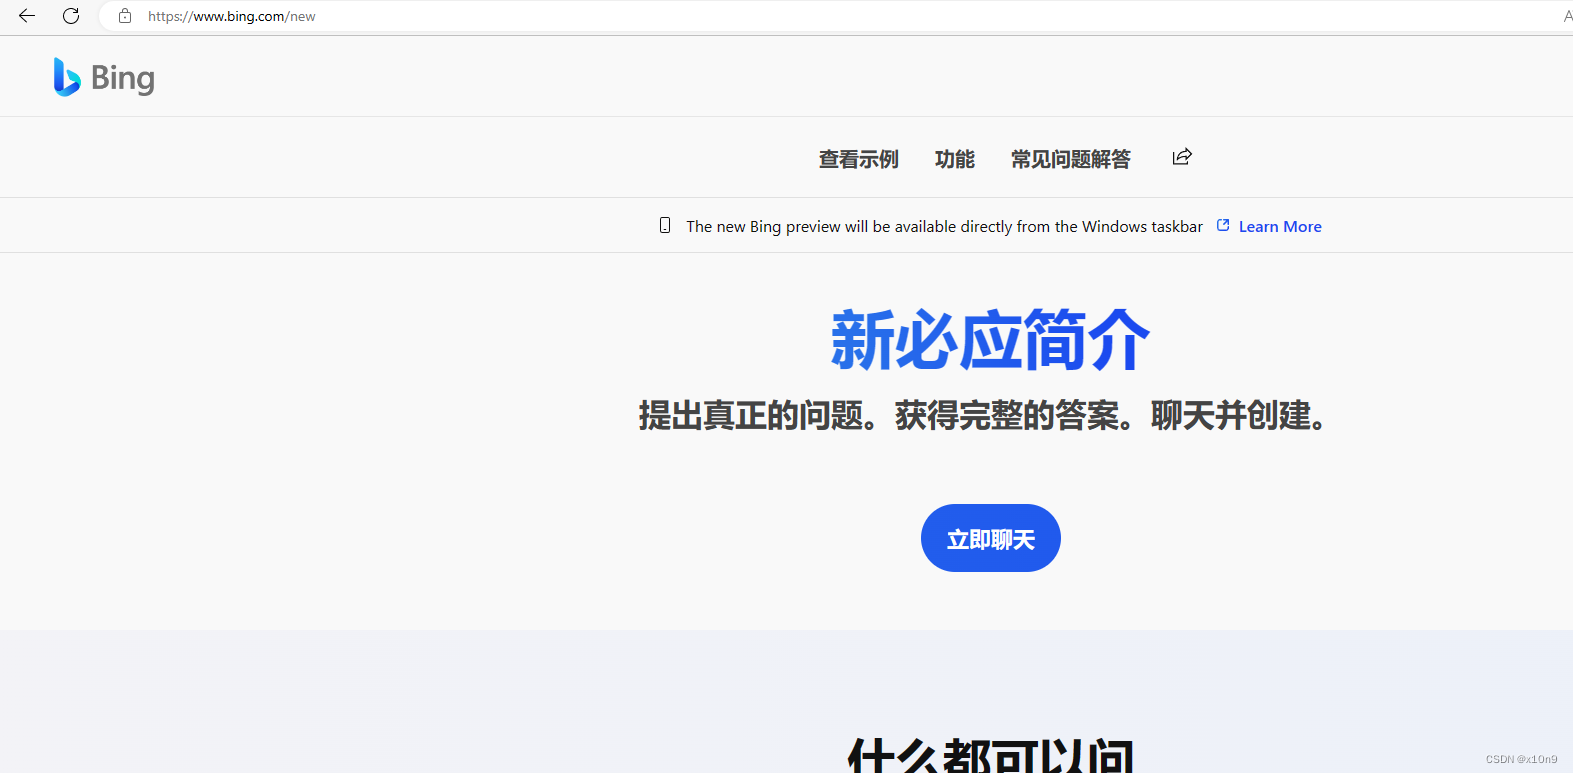Click the Bing wordmark text
The height and width of the screenshot is (773, 1573).
[x=123, y=78]
